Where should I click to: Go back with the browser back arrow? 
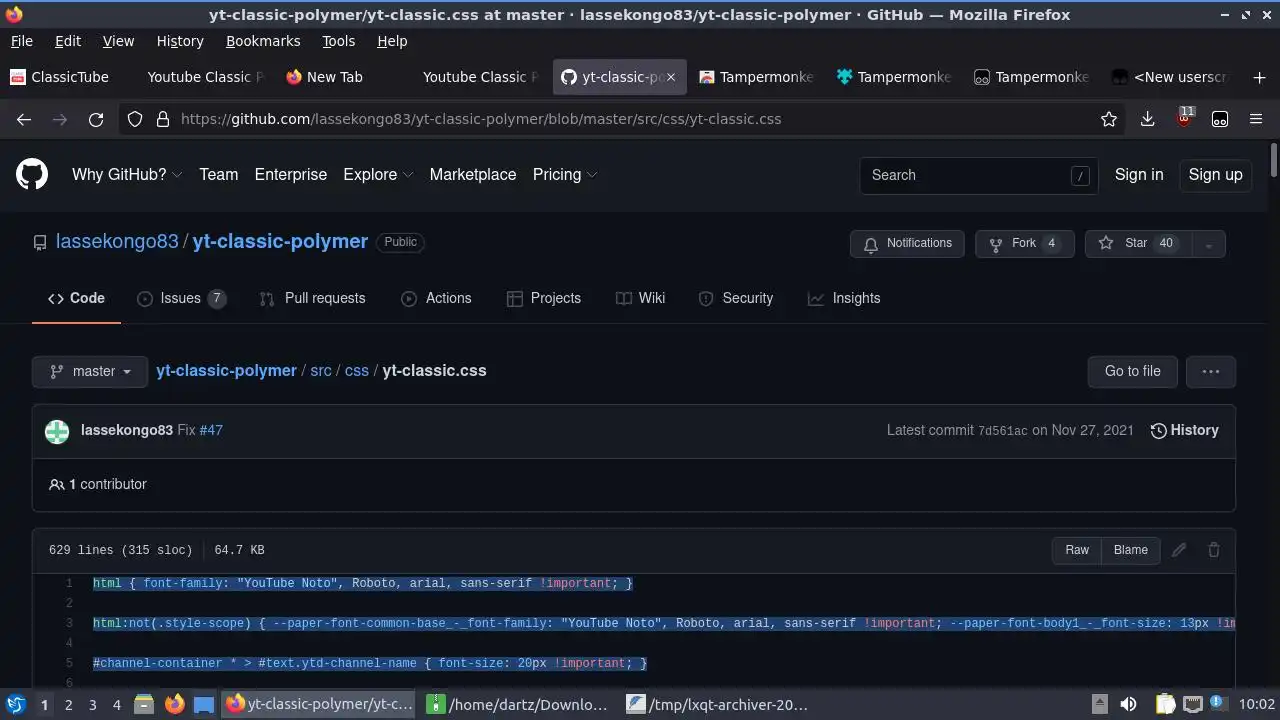pyautogui.click(x=24, y=119)
